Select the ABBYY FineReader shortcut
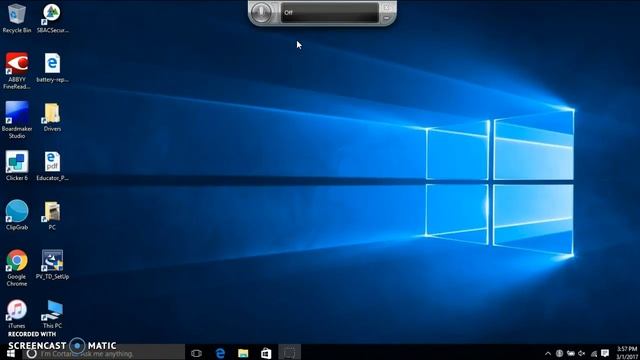Screen dimensions: 640x360 pos(17,71)
